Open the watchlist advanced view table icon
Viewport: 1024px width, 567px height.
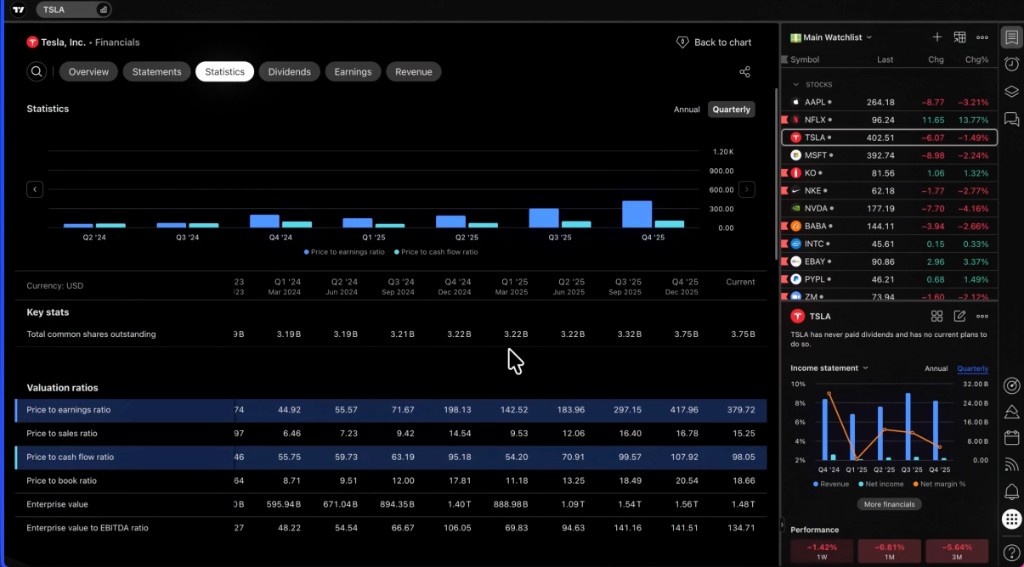959,37
